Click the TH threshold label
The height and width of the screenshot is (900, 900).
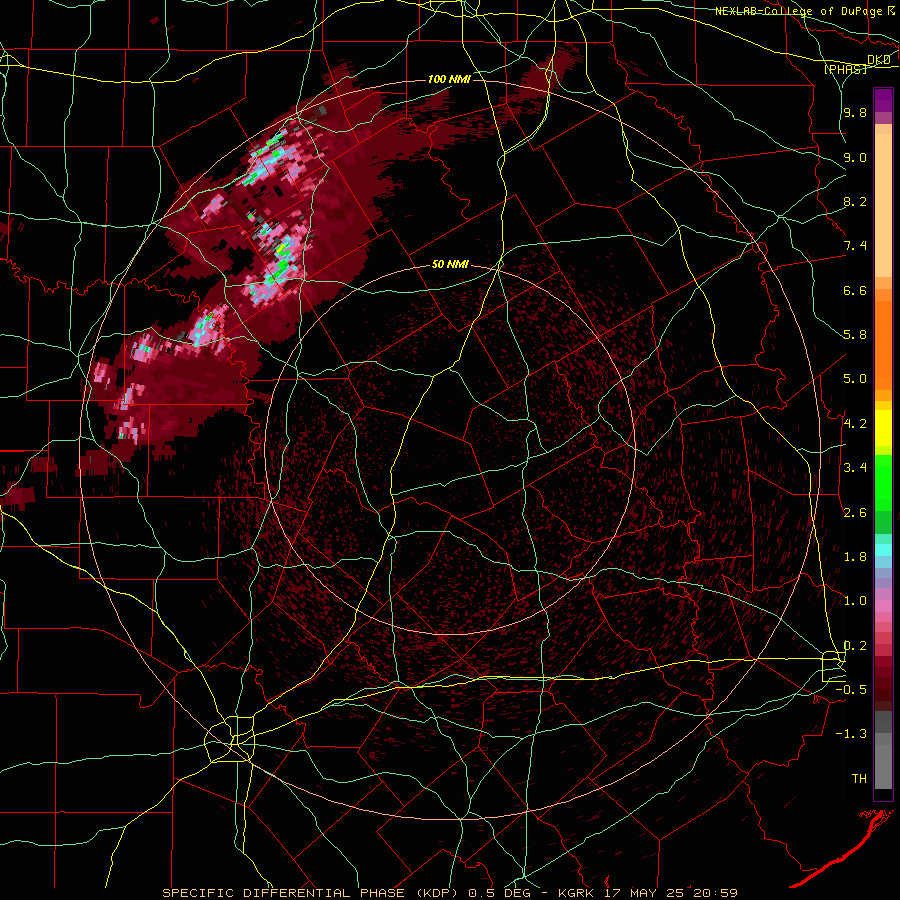point(859,779)
